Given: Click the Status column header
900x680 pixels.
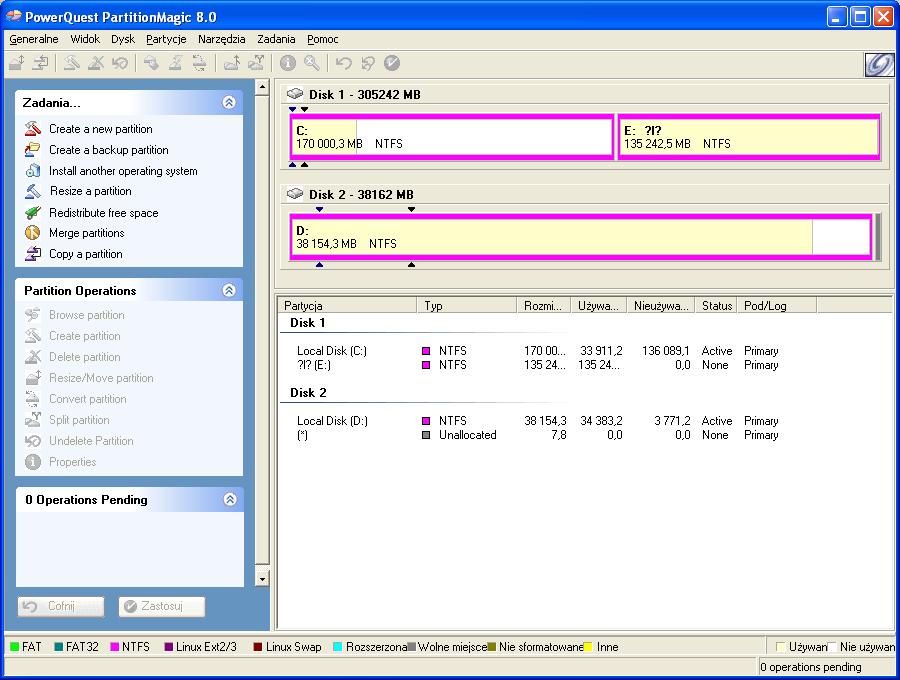Looking at the screenshot, I should [716, 305].
